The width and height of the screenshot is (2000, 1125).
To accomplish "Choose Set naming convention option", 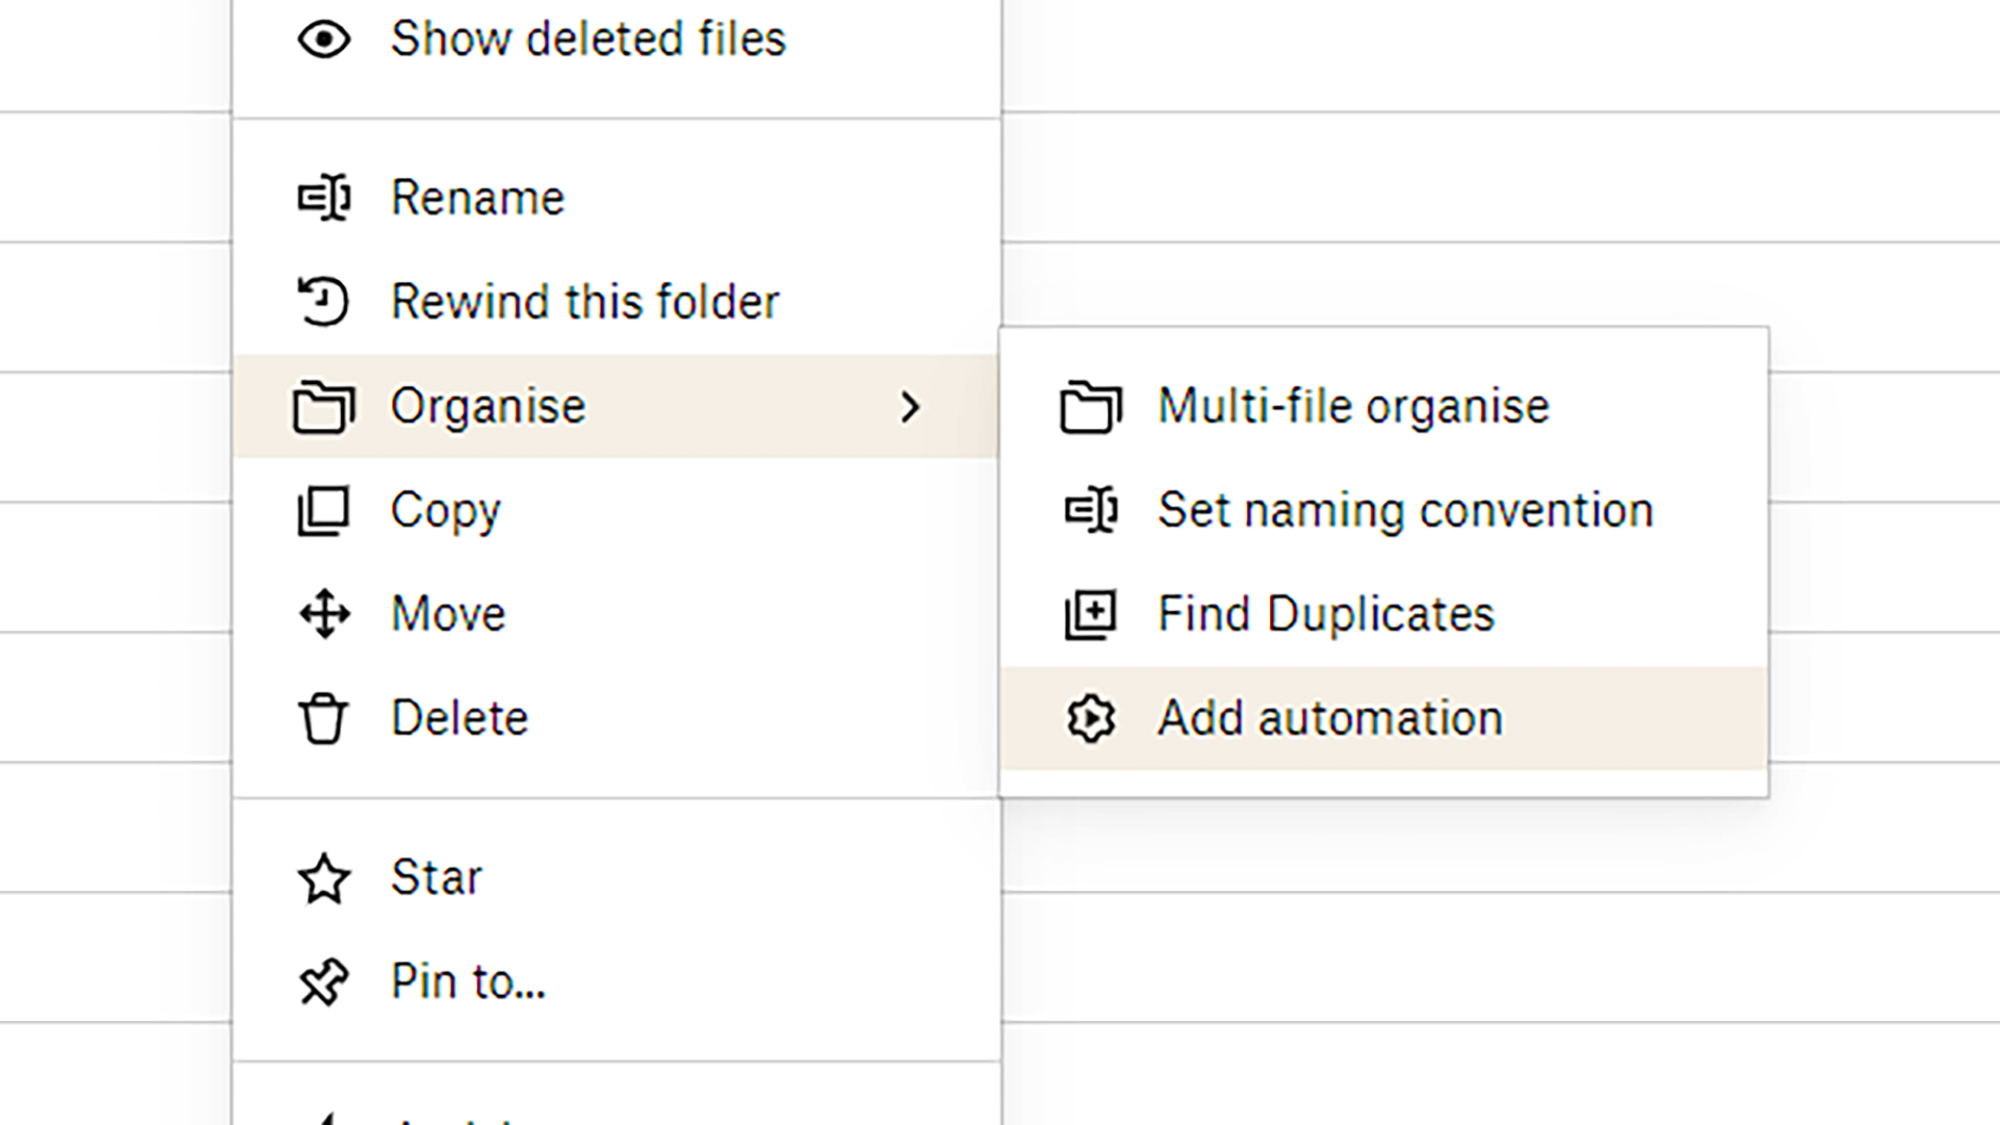I will point(1384,510).
